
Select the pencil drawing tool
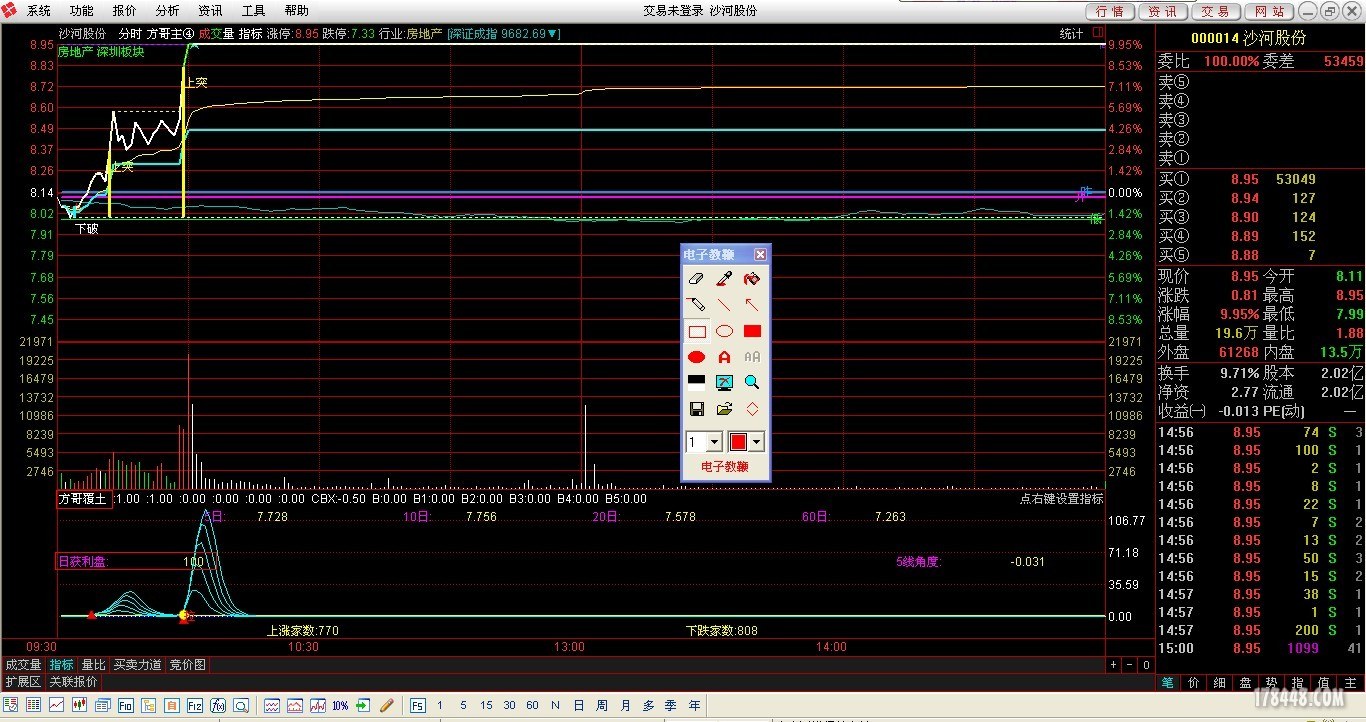click(697, 305)
